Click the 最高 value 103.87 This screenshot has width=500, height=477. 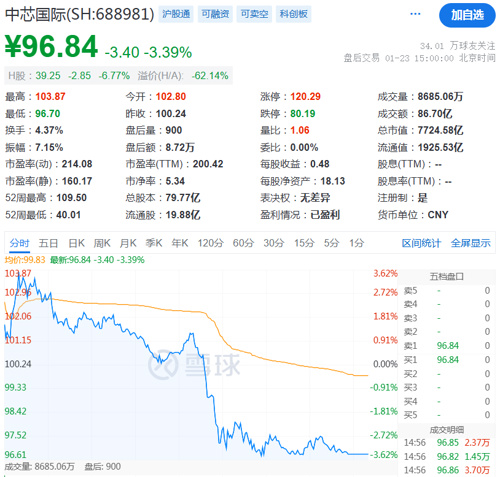[x=50, y=97]
